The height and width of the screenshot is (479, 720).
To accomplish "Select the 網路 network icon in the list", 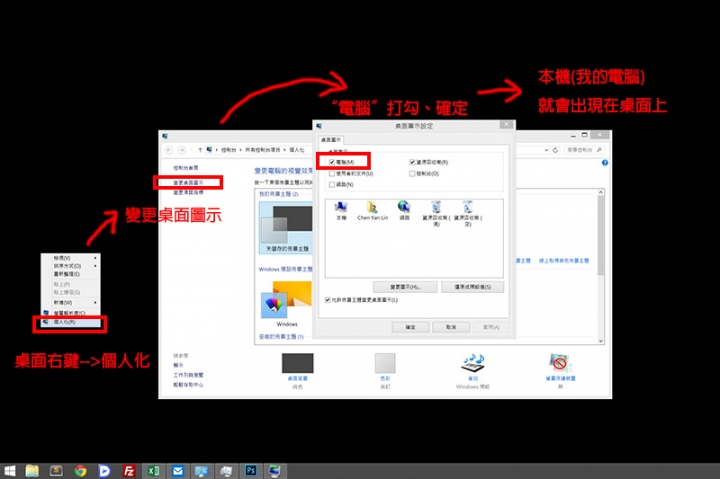I will coord(404,210).
